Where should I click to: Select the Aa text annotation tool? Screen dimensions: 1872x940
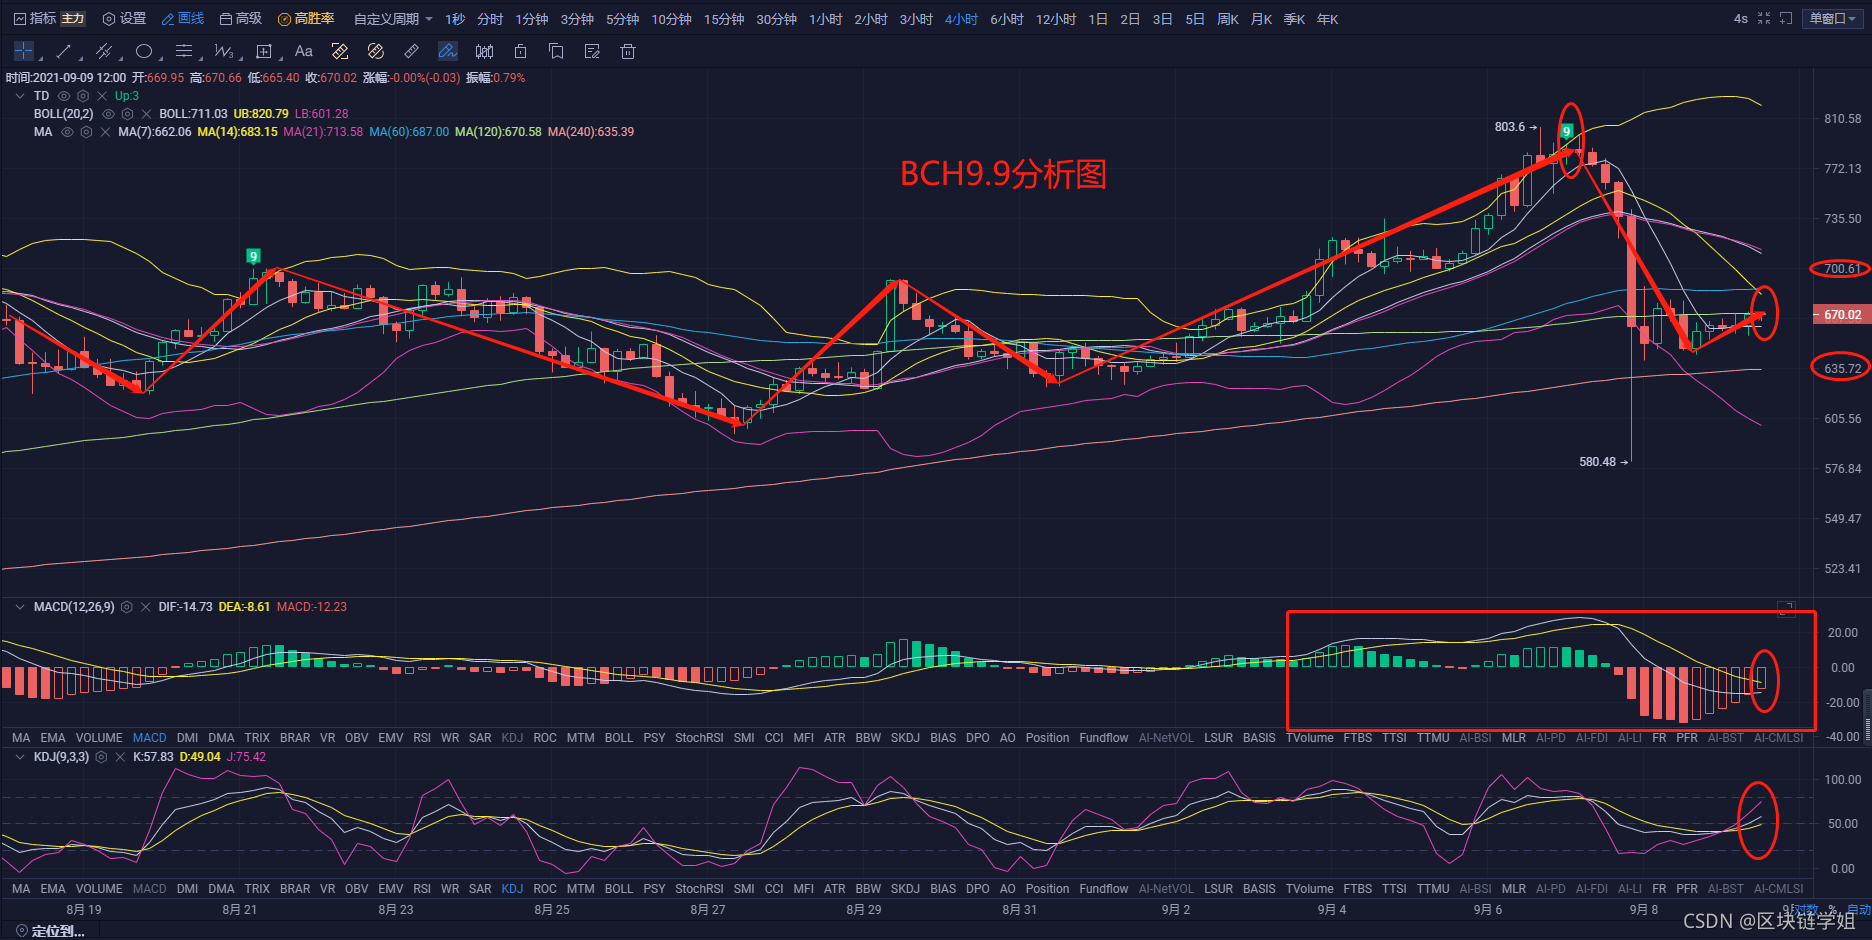point(304,51)
